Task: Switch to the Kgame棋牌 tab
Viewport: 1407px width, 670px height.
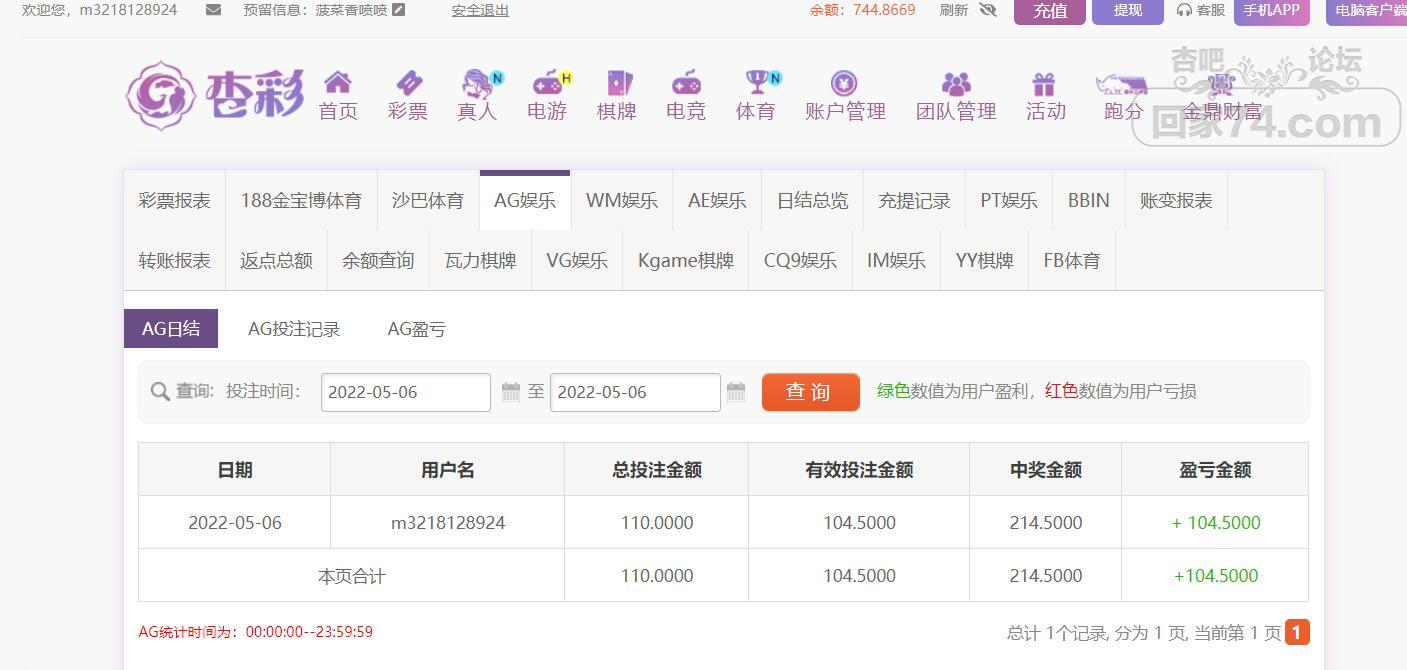Action: [x=686, y=261]
